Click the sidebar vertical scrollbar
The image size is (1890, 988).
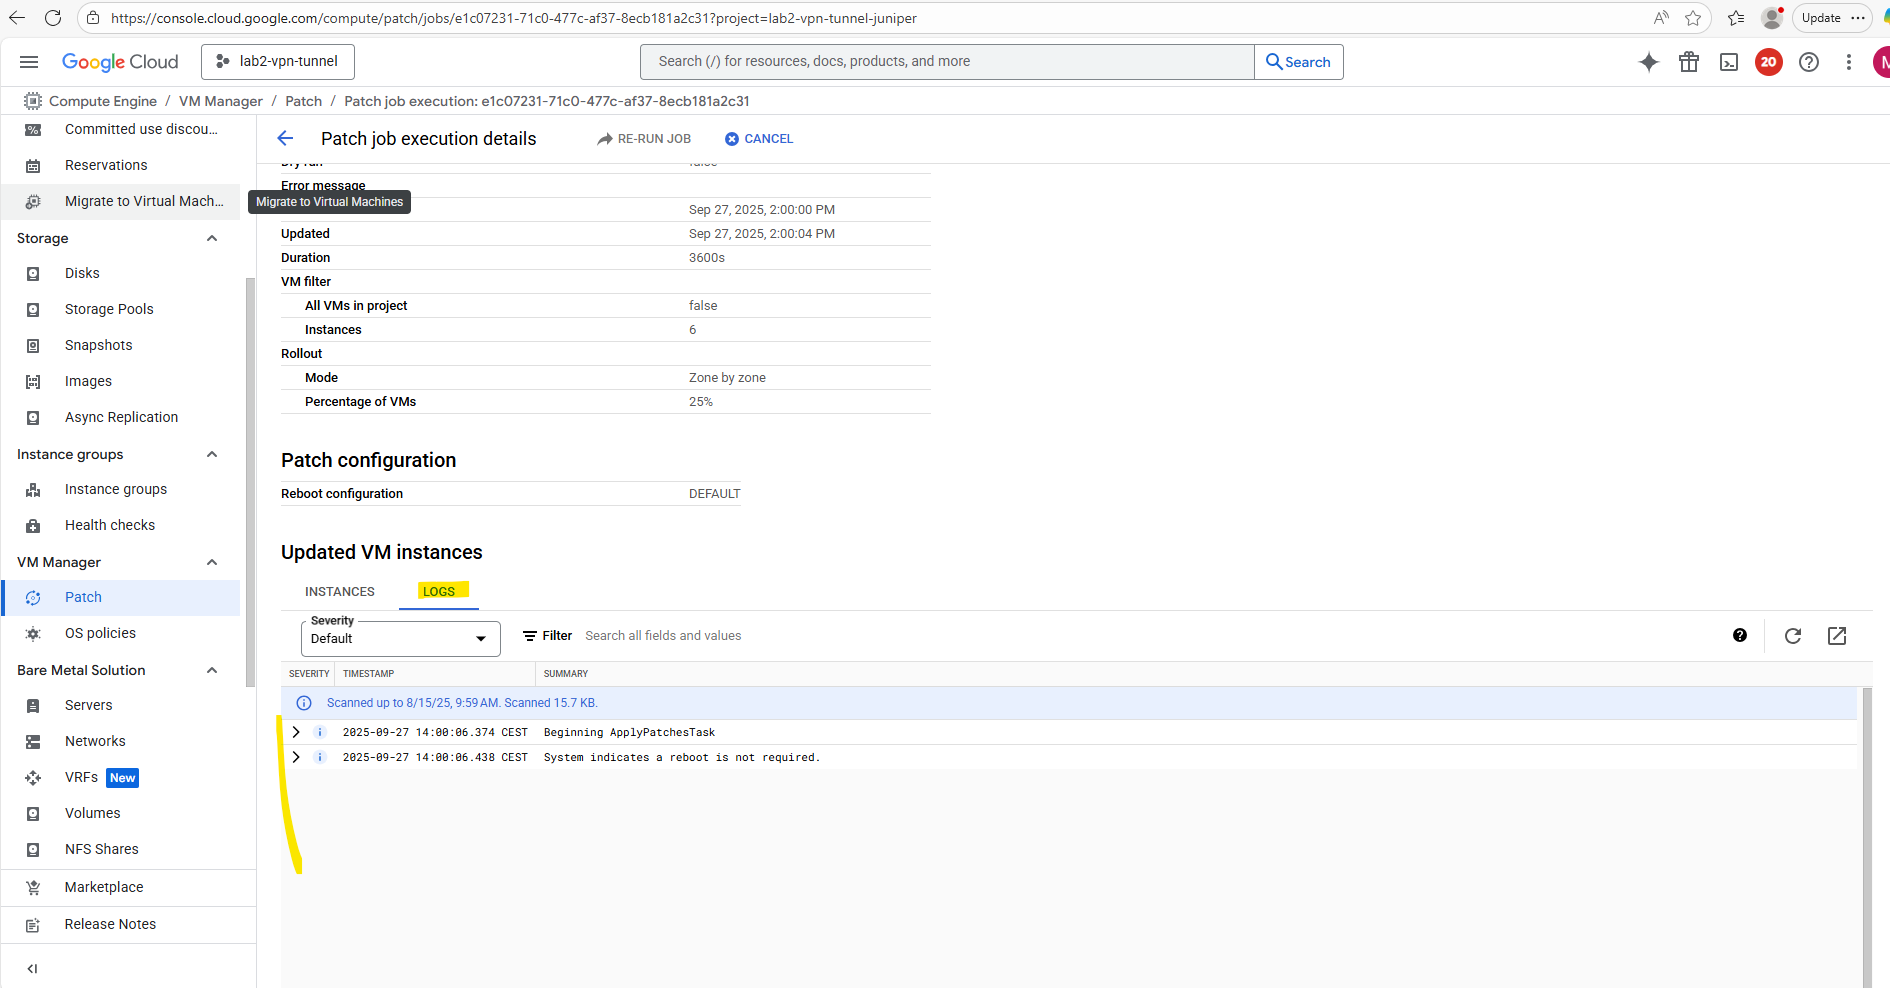point(250,483)
